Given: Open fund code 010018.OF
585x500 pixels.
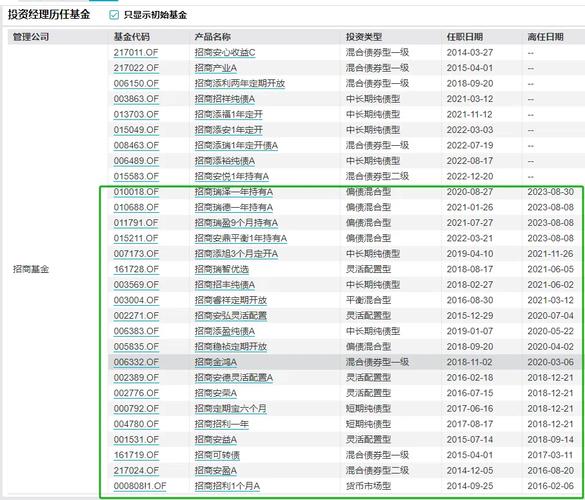Looking at the screenshot, I should (x=136, y=192).
